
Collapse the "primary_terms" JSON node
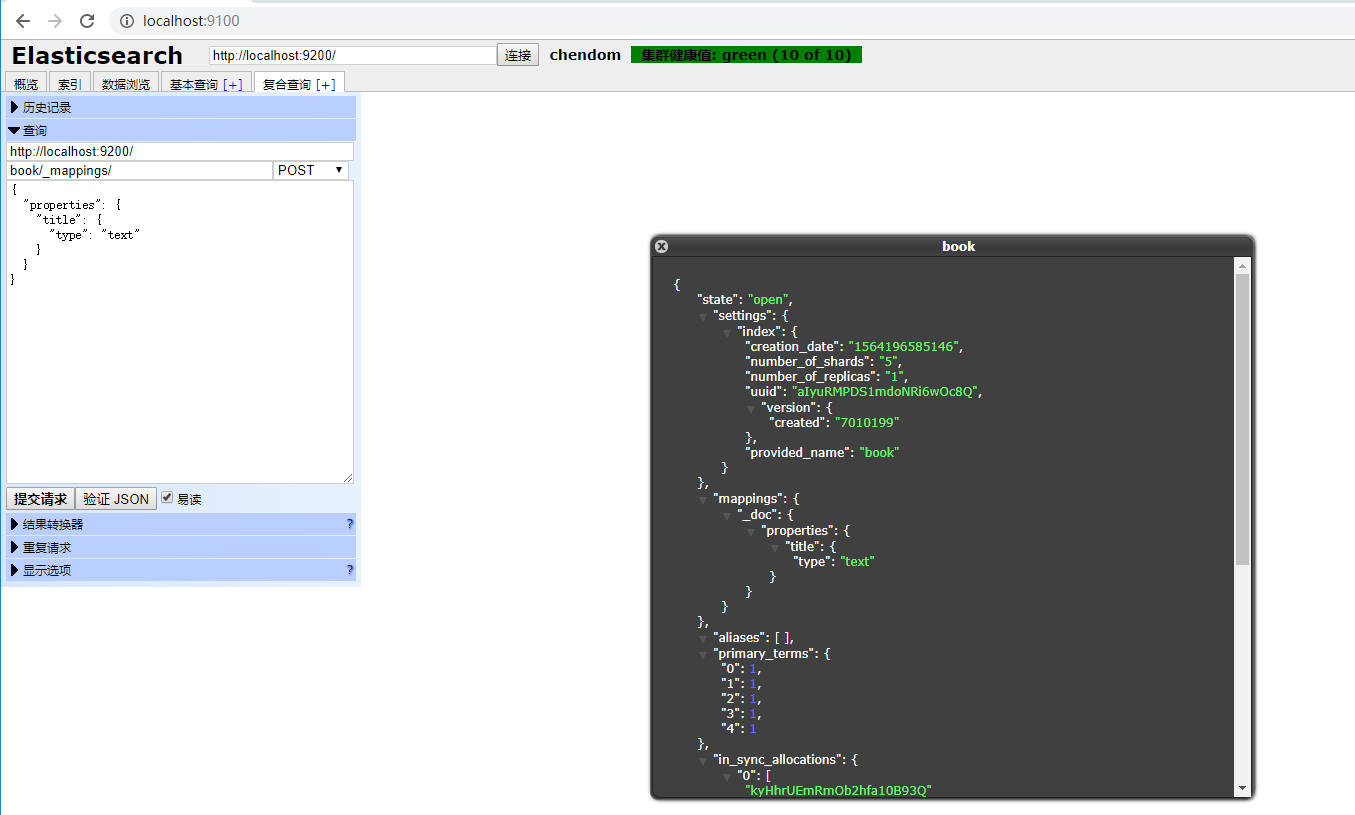pyautogui.click(x=703, y=654)
